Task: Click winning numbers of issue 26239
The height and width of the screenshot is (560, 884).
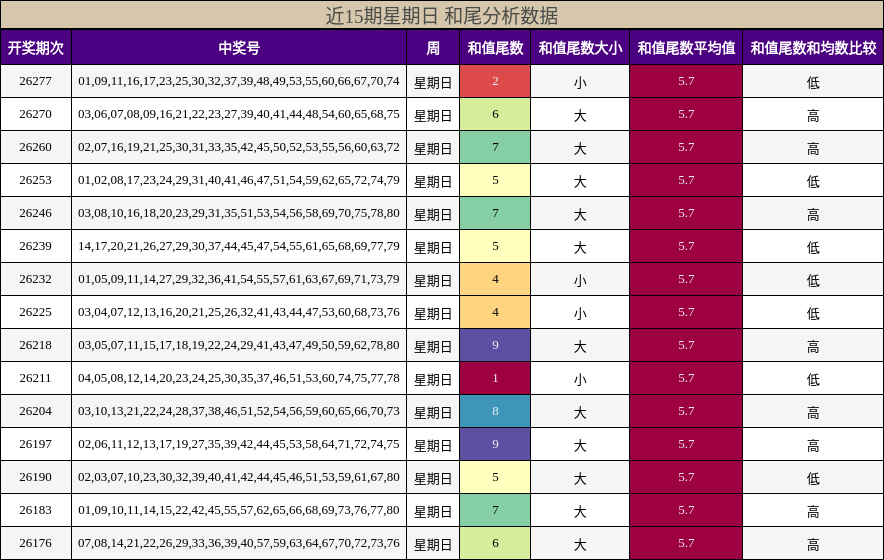Action: (x=239, y=246)
